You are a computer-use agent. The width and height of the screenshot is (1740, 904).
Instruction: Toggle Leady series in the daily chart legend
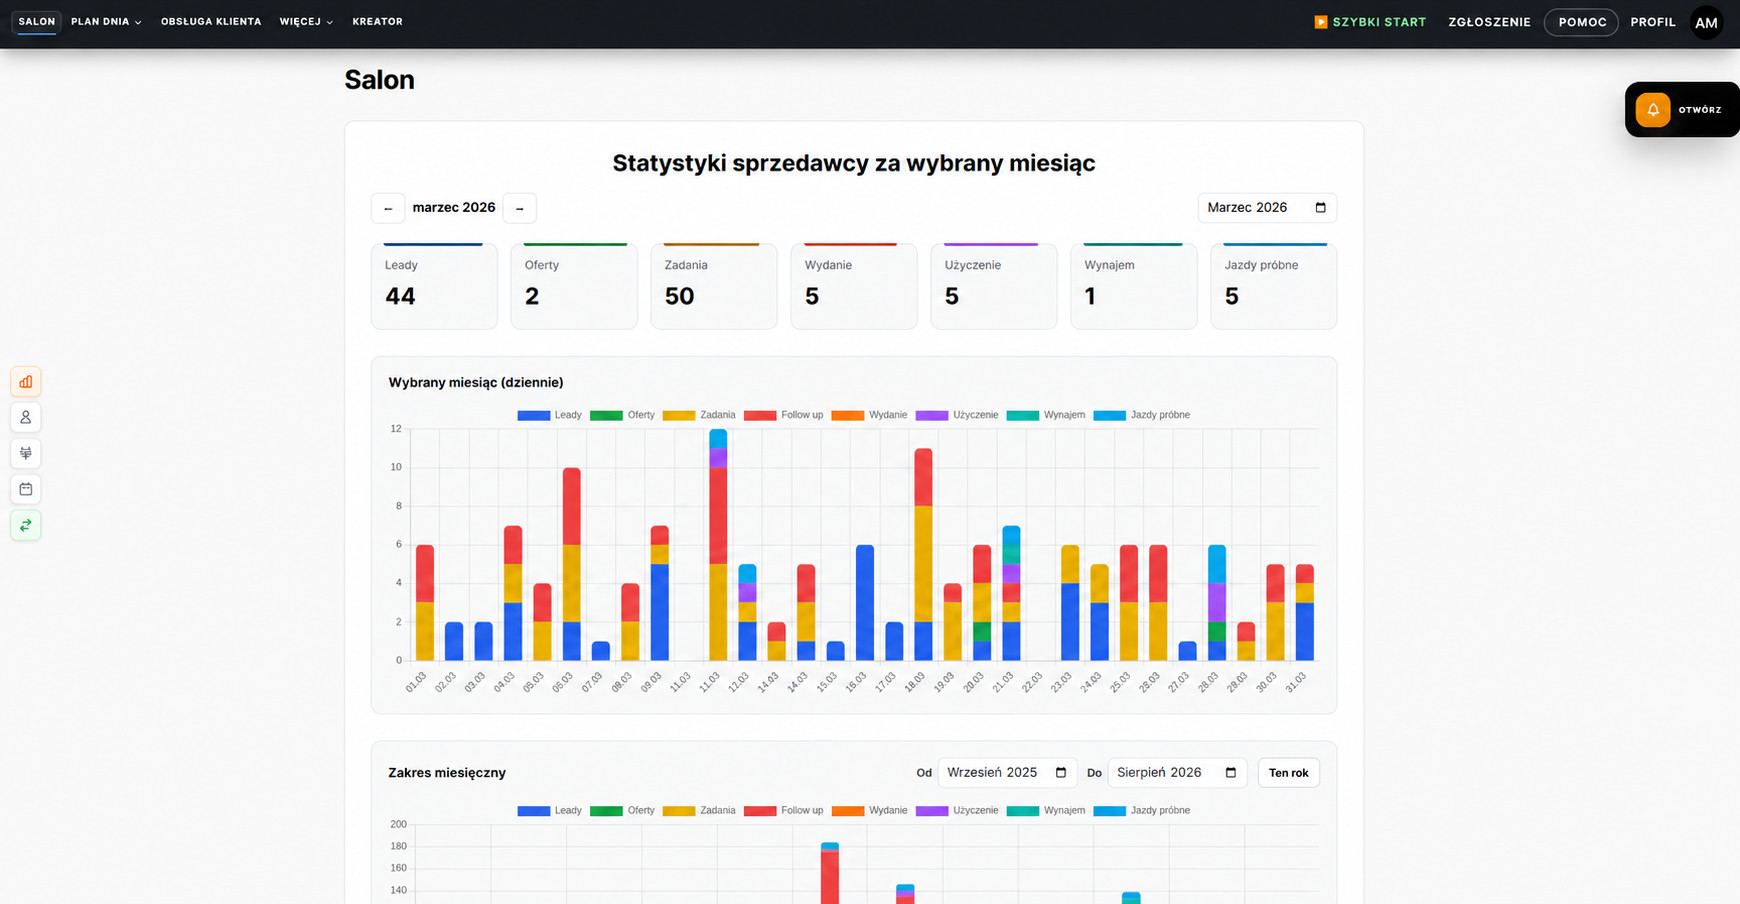[x=549, y=415]
